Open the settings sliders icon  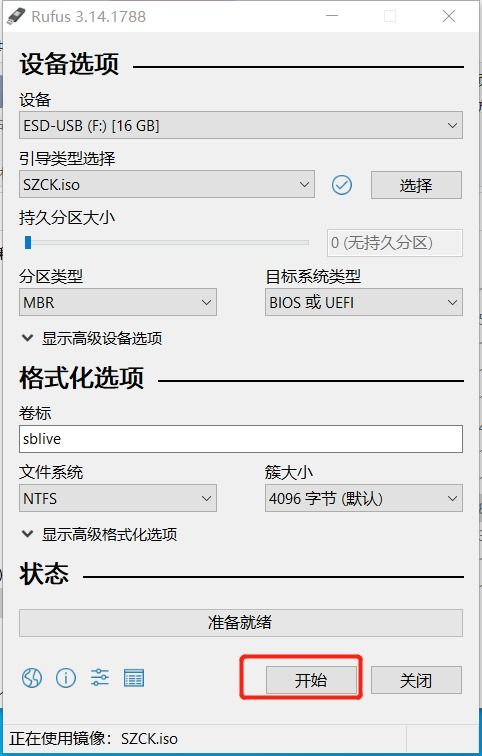pyautogui.click(x=100, y=678)
